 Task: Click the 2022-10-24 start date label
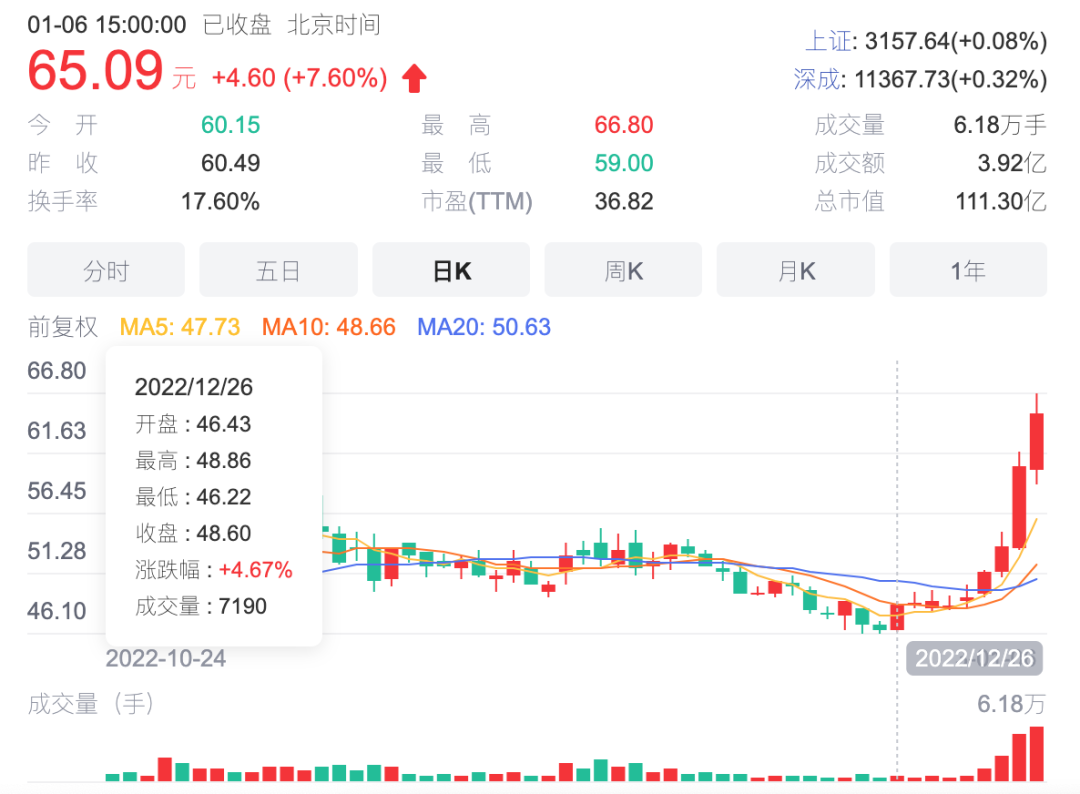tap(165, 658)
